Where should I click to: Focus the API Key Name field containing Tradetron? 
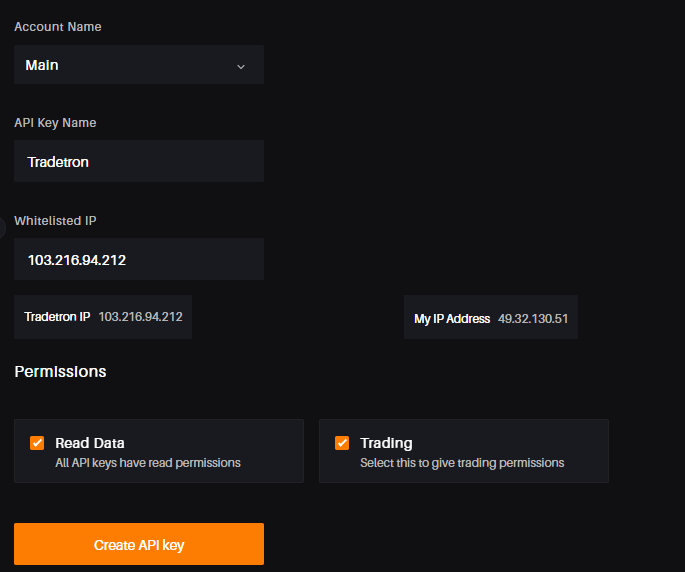138,161
